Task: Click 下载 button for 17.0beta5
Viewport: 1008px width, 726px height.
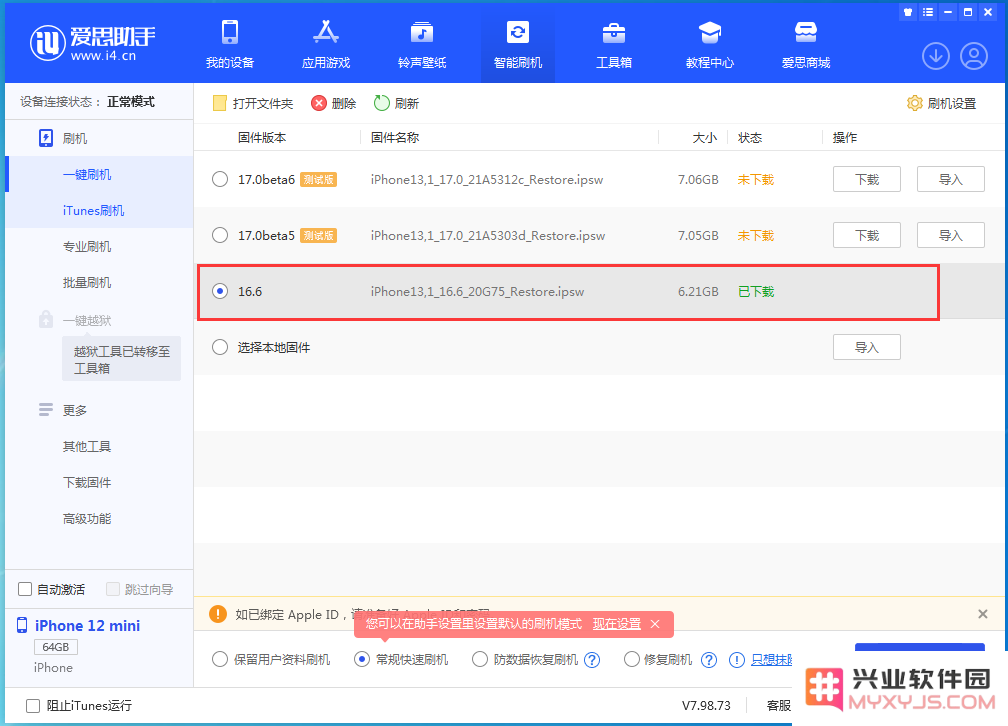Action: point(867,235)
